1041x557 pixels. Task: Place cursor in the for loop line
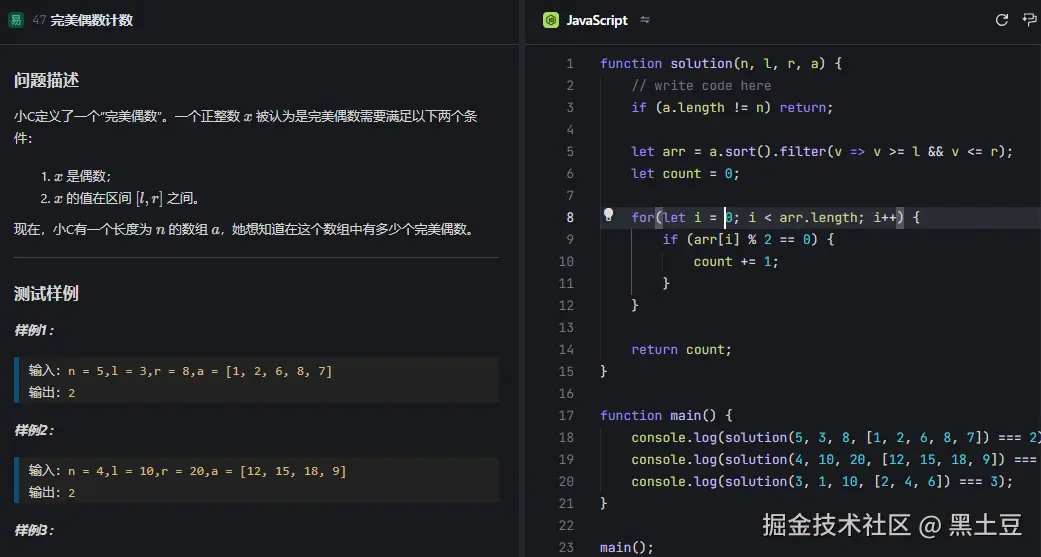(x=775, y=217)
